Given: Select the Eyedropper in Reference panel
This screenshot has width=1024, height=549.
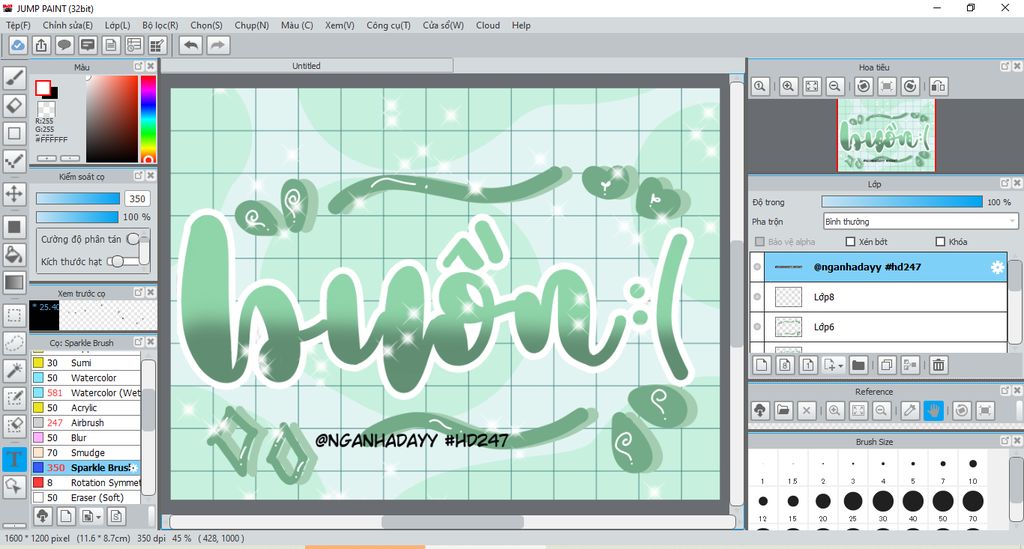Looking at the screenshot, I should (x=910, y=411).
